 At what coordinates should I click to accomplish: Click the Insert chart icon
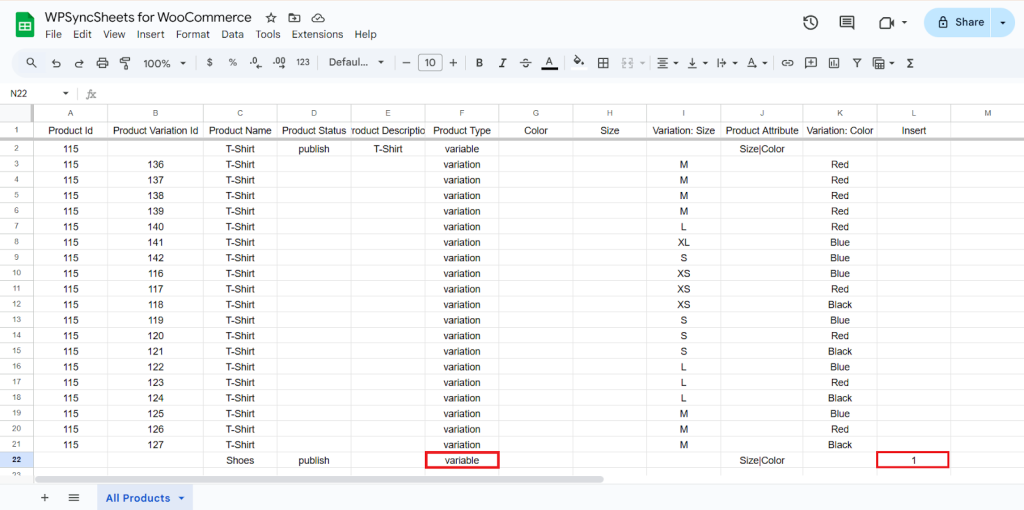pyautogui.click(x=834, y=63)
